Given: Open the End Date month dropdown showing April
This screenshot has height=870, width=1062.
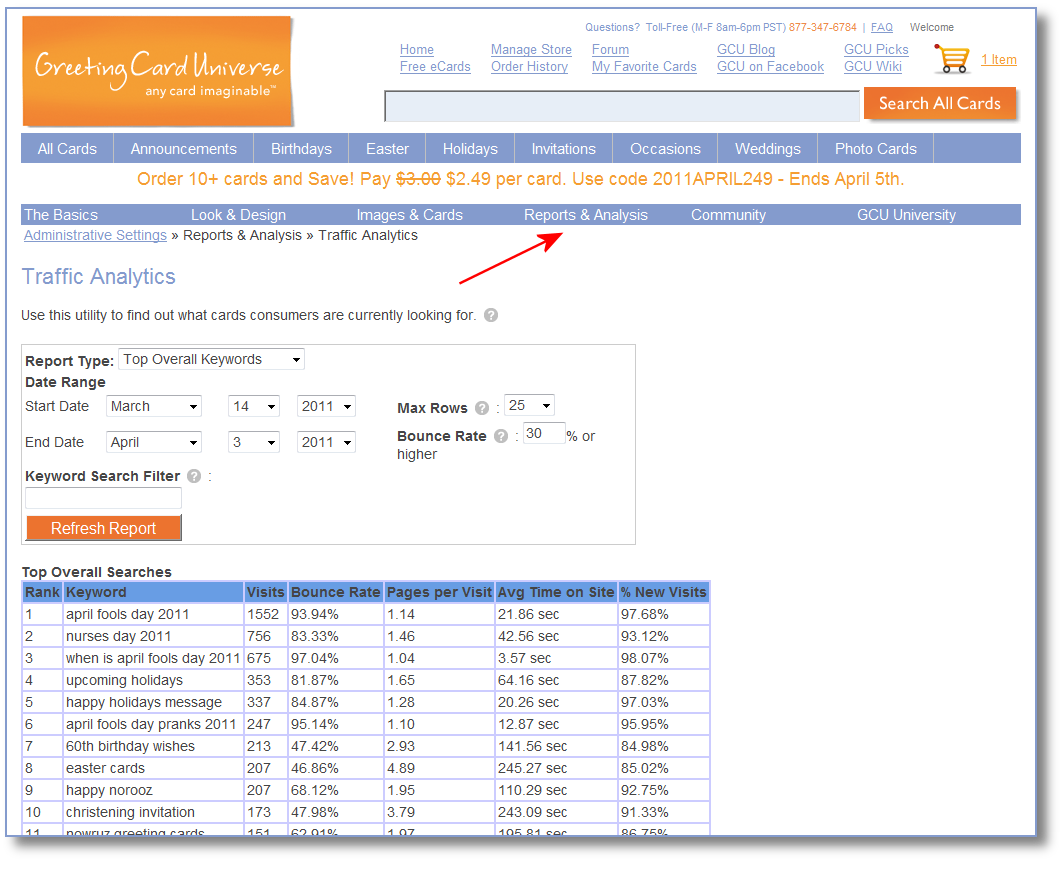Looking at the screenshot, I should click(154, 442).
